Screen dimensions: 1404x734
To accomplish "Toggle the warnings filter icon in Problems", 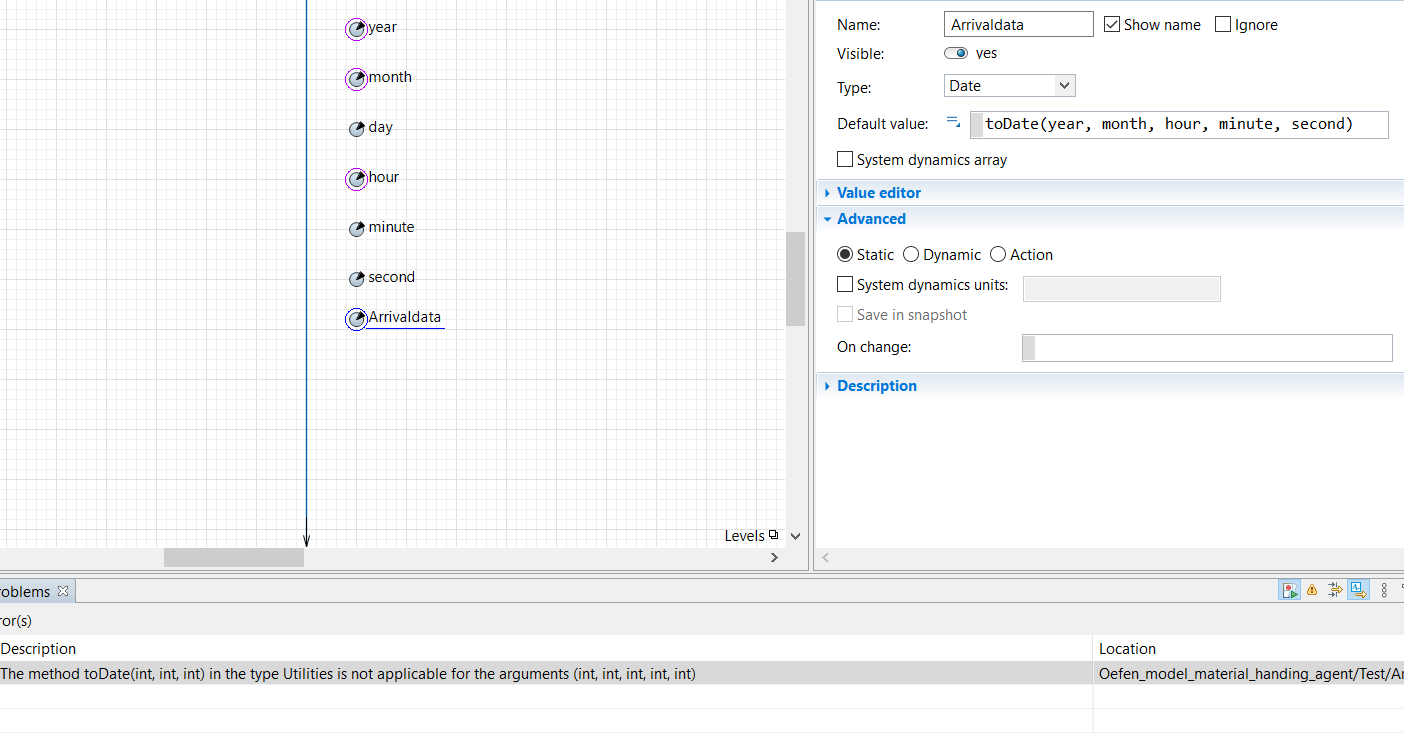I will point(1312,590).
